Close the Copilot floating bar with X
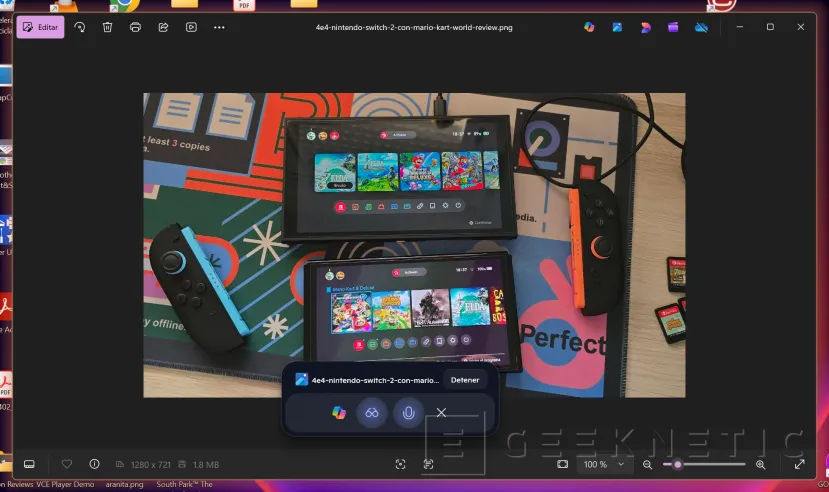829x492 pixels. click(441, 412)
